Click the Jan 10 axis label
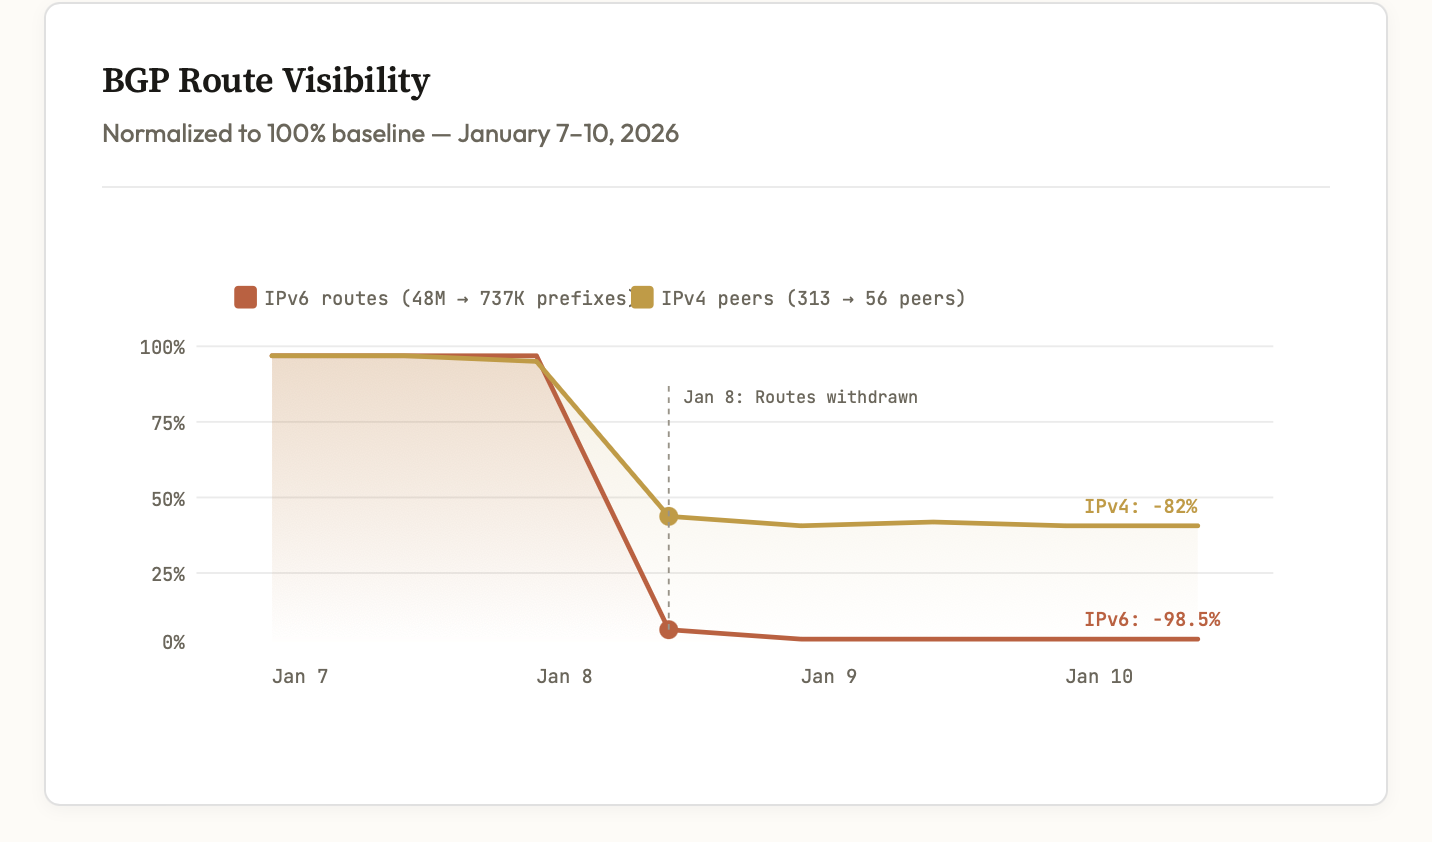This screenshot has height=842, width=1432. 1098,676
